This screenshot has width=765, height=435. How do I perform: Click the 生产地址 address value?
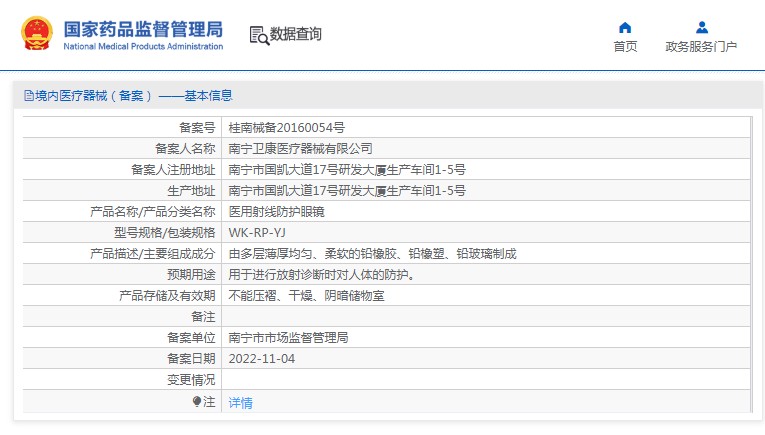tap(347, 191)
